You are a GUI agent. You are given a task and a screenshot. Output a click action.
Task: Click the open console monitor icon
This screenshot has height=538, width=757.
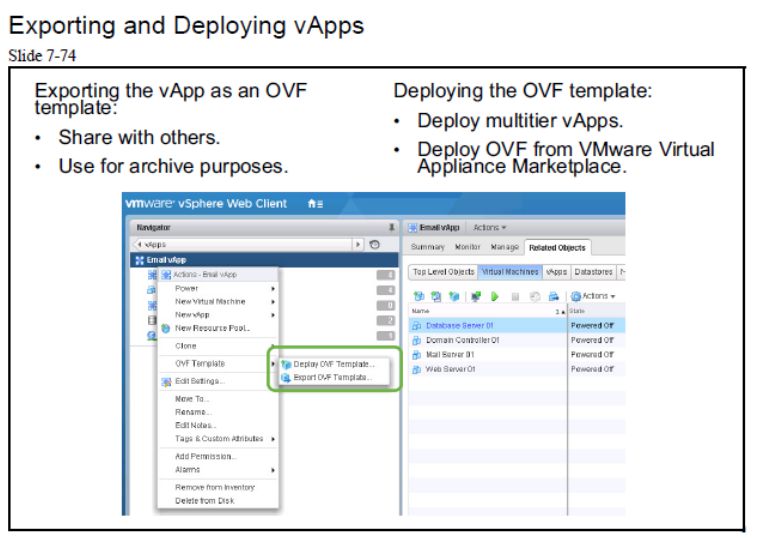click(x=476, y=296)
